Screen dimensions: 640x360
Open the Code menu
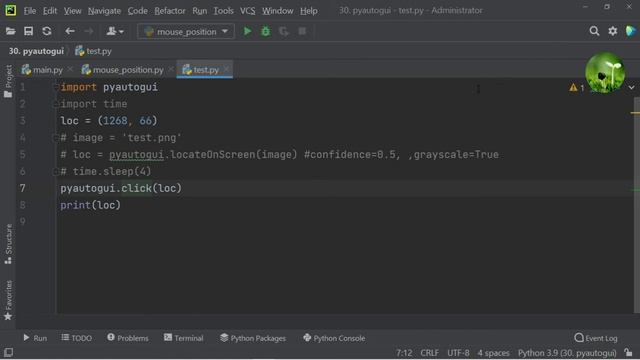pyautogui.click(x=138, y=11)
